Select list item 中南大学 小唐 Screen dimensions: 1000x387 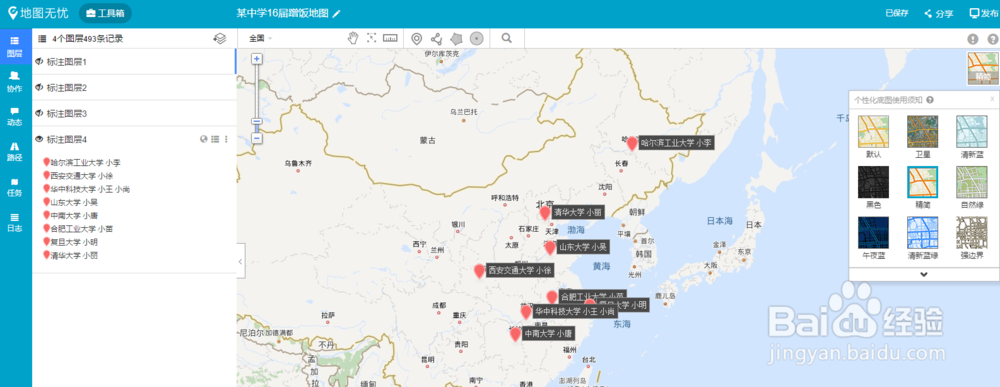pyautogui.click(x=70, y=215)
